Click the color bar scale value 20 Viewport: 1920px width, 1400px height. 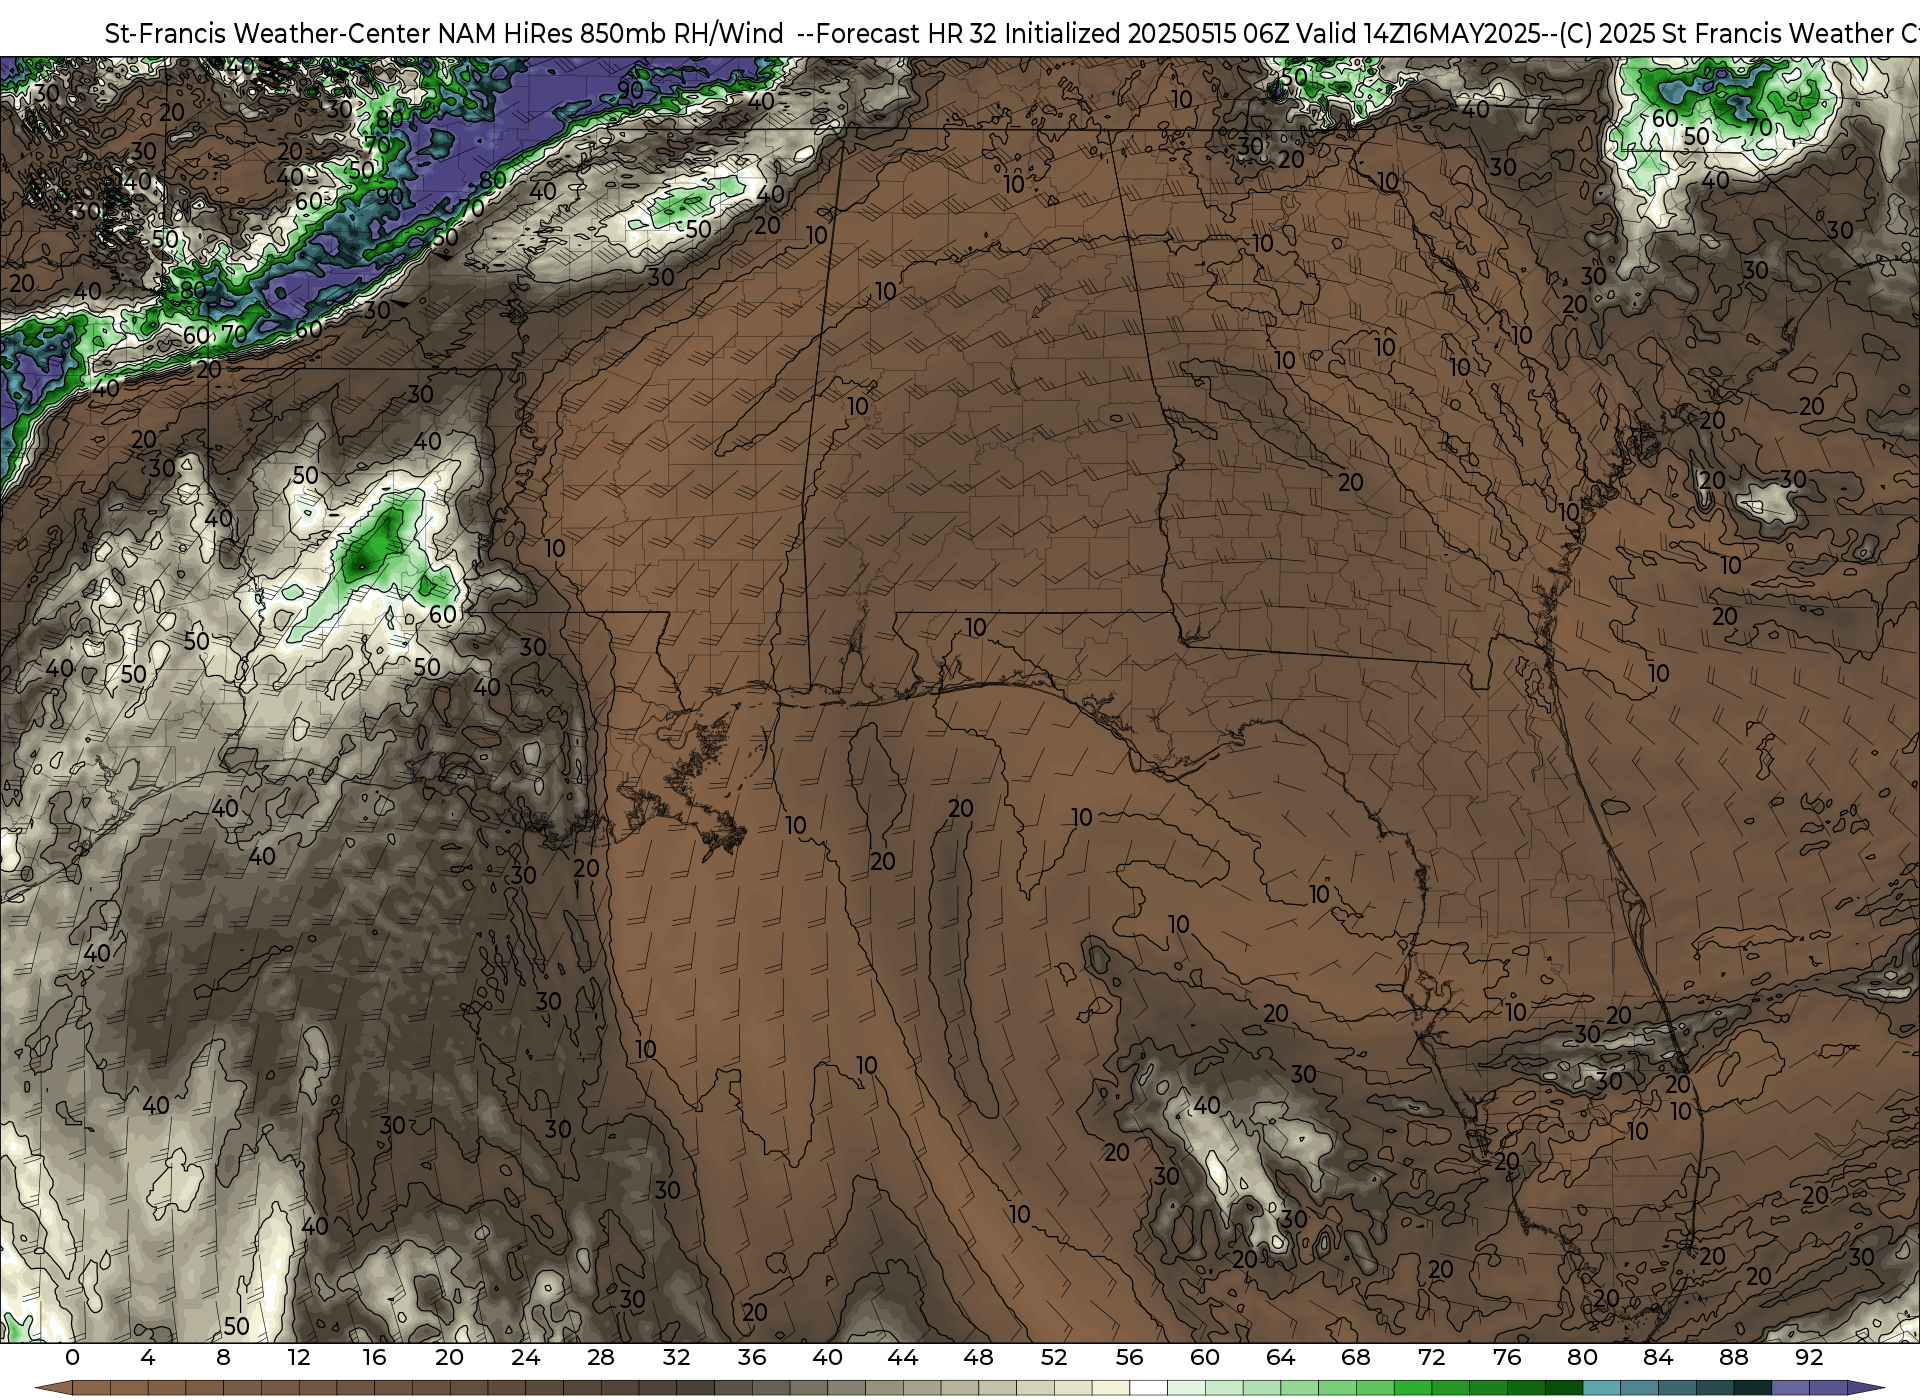[x=450, y=1357]
